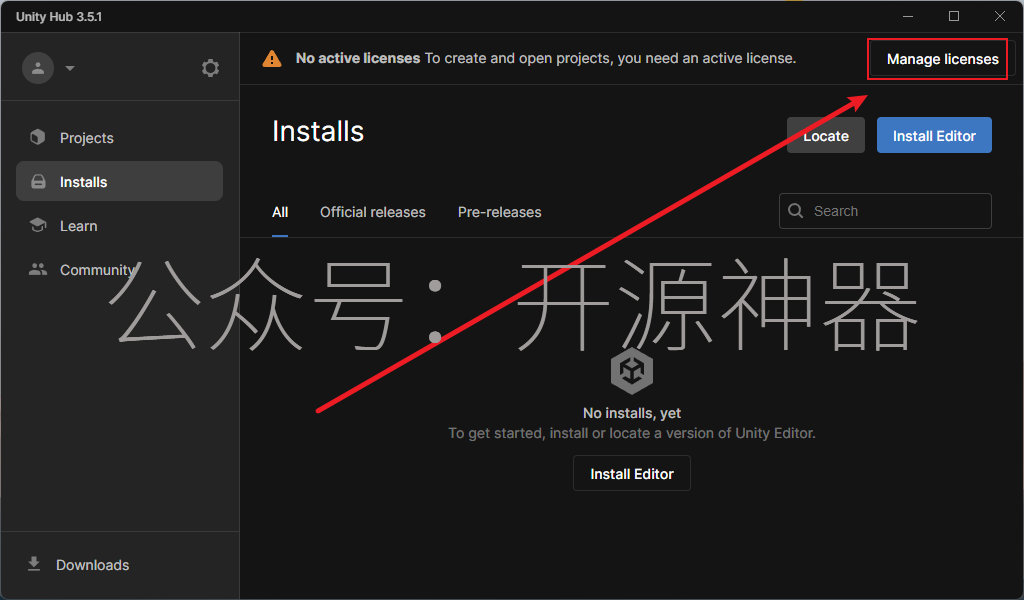Switch to the Official releases tab
The image size is (1024, 600).
pyautogui.click(x=372, y=212)
